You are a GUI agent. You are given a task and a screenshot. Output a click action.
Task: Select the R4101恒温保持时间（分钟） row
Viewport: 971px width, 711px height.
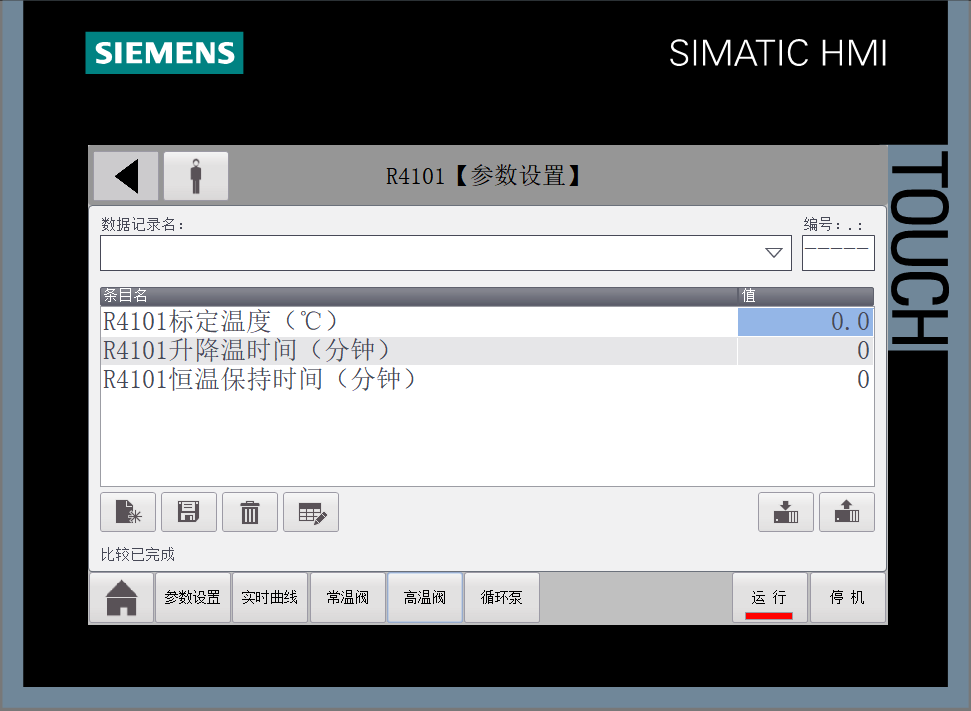487,379
